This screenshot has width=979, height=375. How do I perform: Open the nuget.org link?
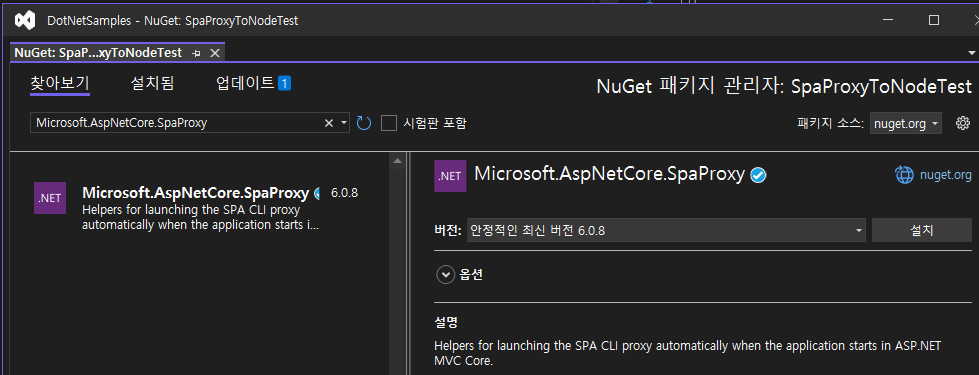(945, 175)
